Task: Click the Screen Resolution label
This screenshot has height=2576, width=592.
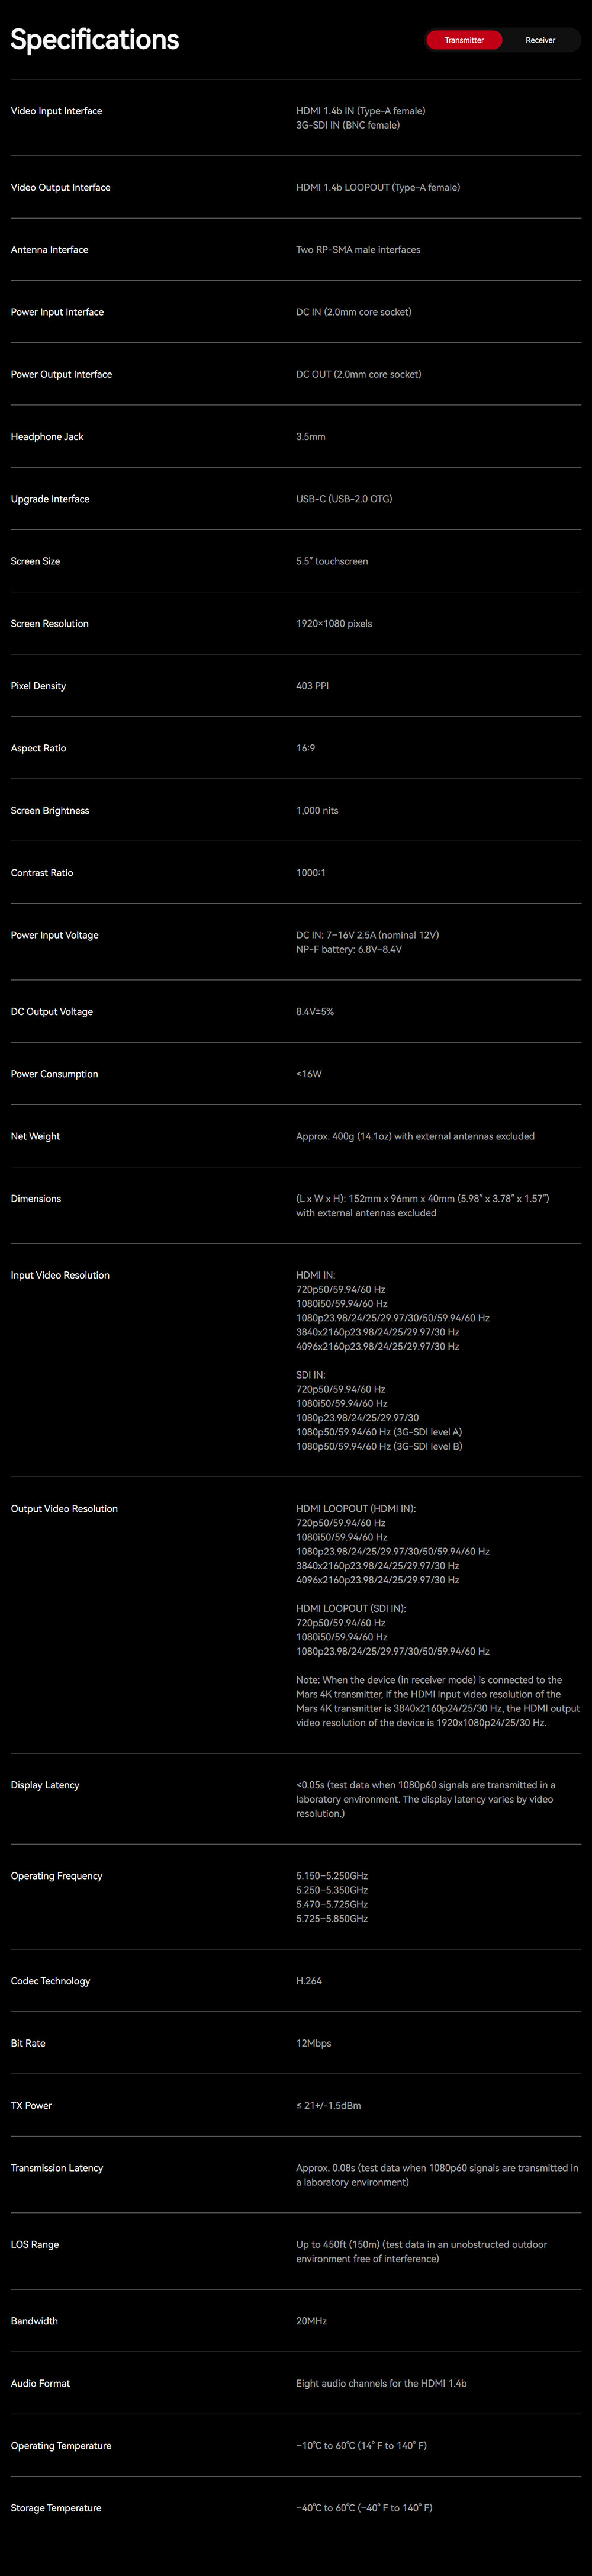Action: pyautogui.click(x=49, y=624)
